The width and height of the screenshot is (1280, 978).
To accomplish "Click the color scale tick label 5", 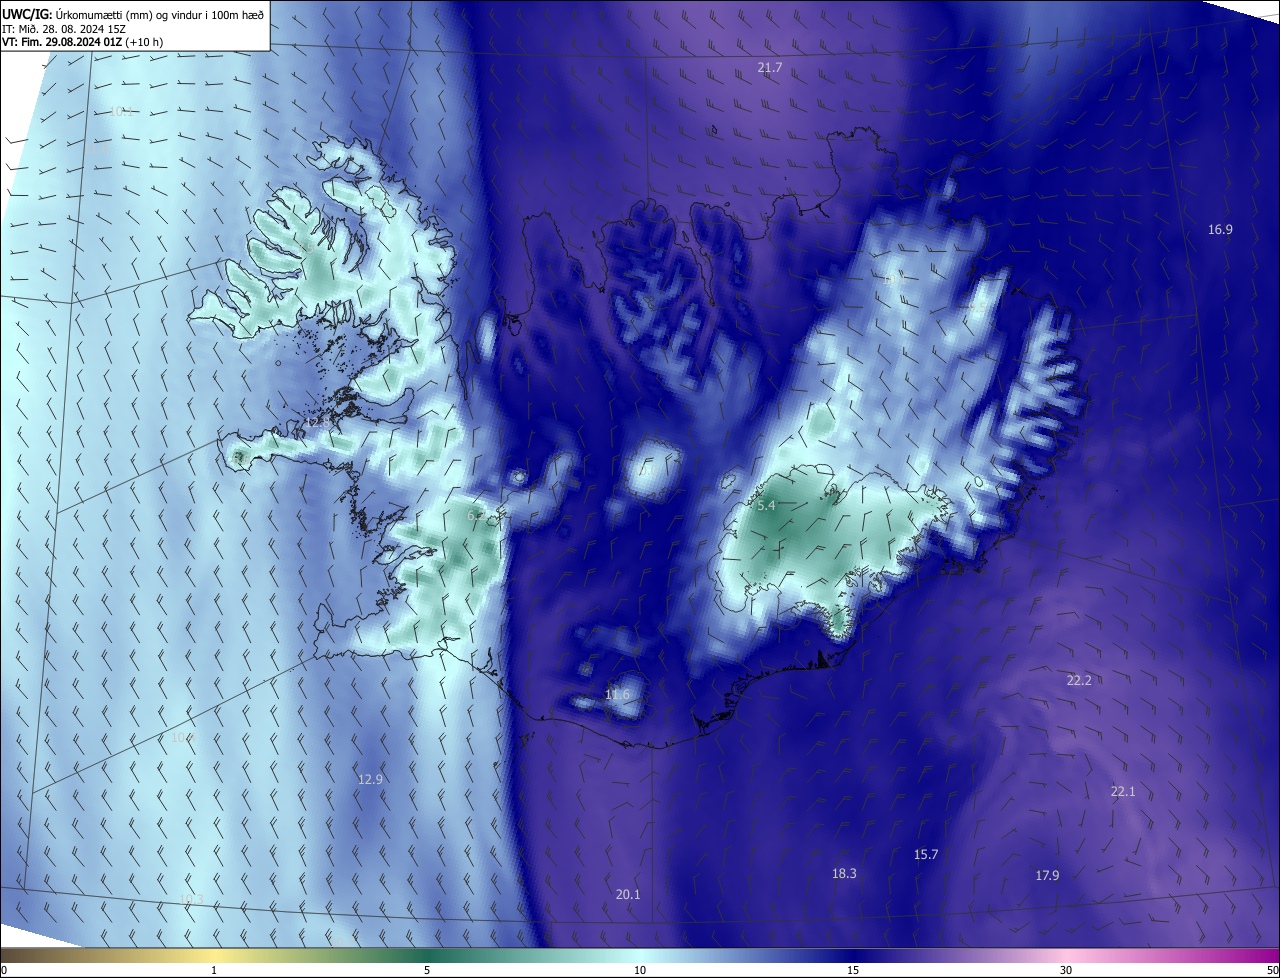I will [x=427, y=970].
